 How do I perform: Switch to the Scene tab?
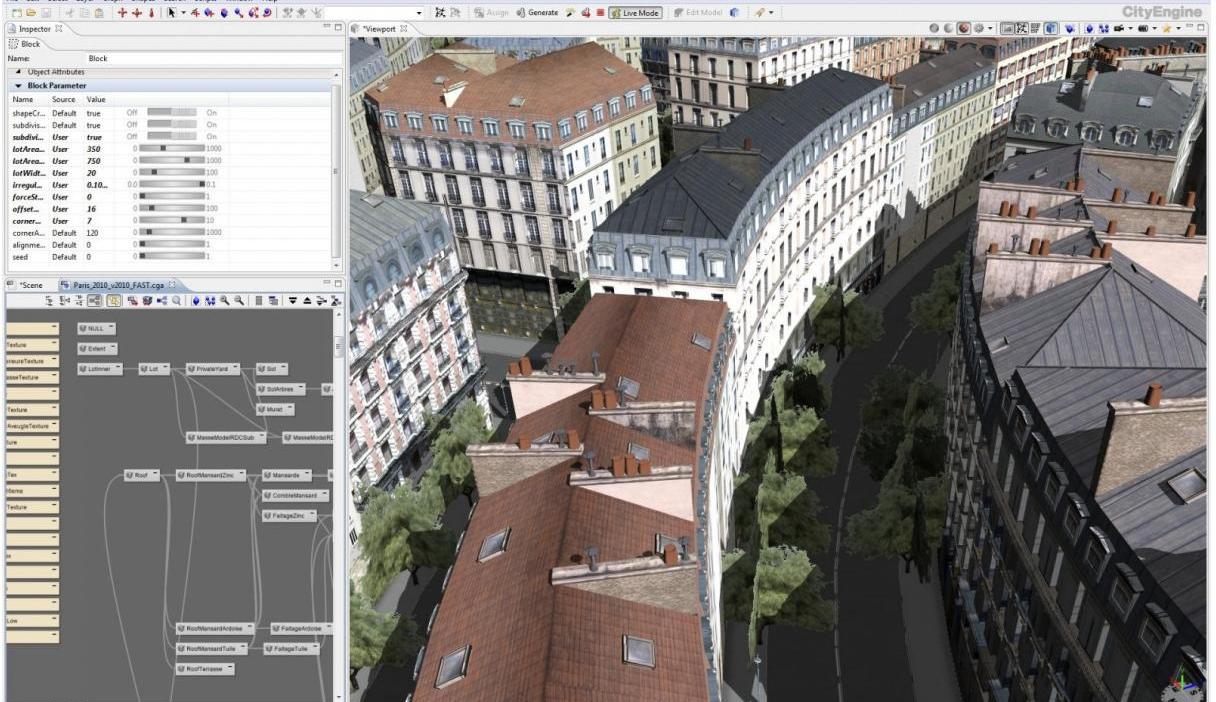(x=30, y=285)
